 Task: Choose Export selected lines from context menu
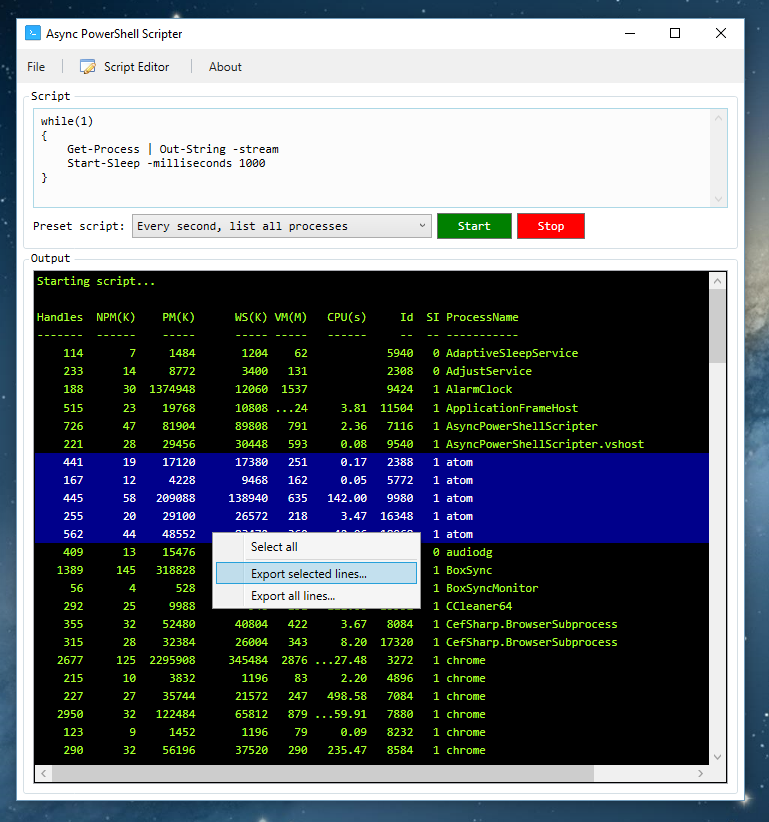coord(309,574)
